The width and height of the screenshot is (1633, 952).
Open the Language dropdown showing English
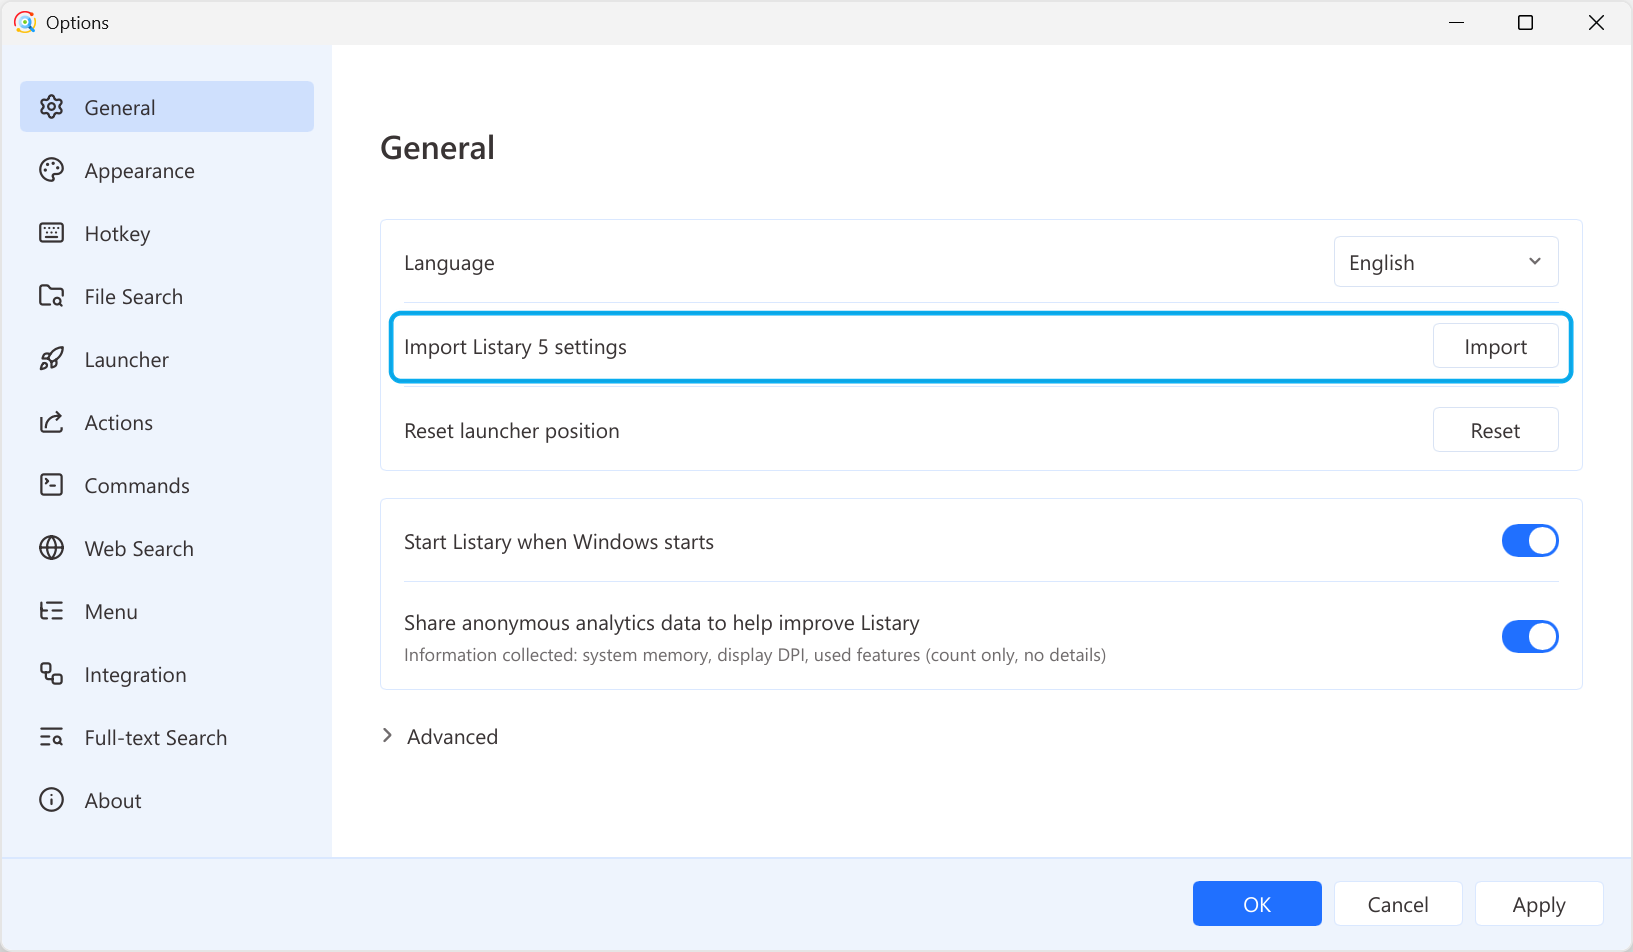click(1446, 262)
